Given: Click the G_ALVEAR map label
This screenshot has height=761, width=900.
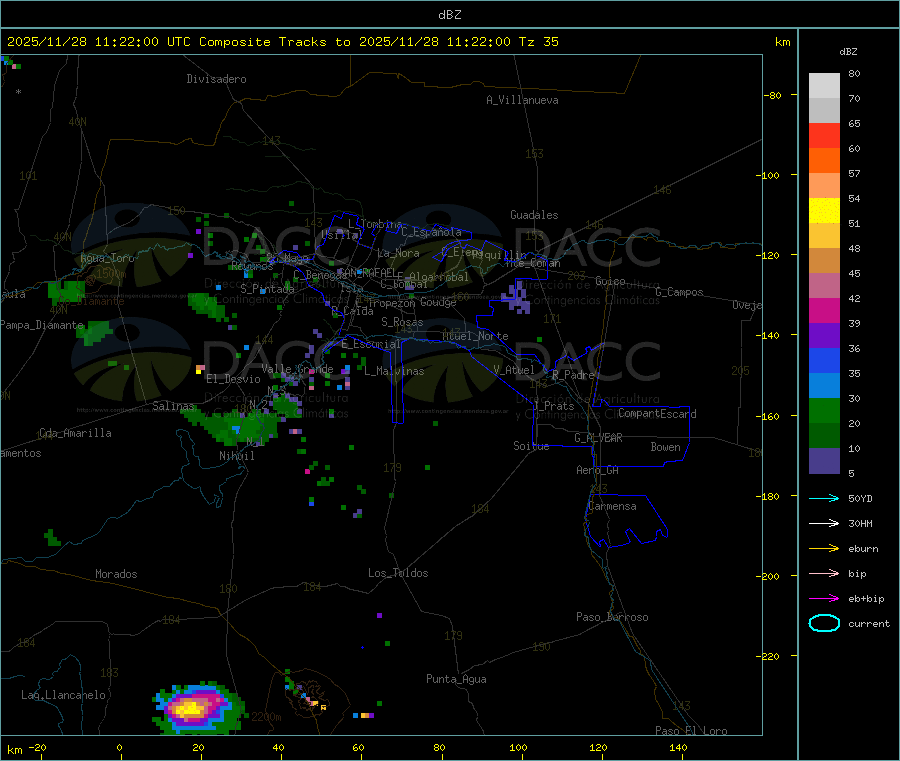Looking at the screenshot, I should [x=598, y=438].
